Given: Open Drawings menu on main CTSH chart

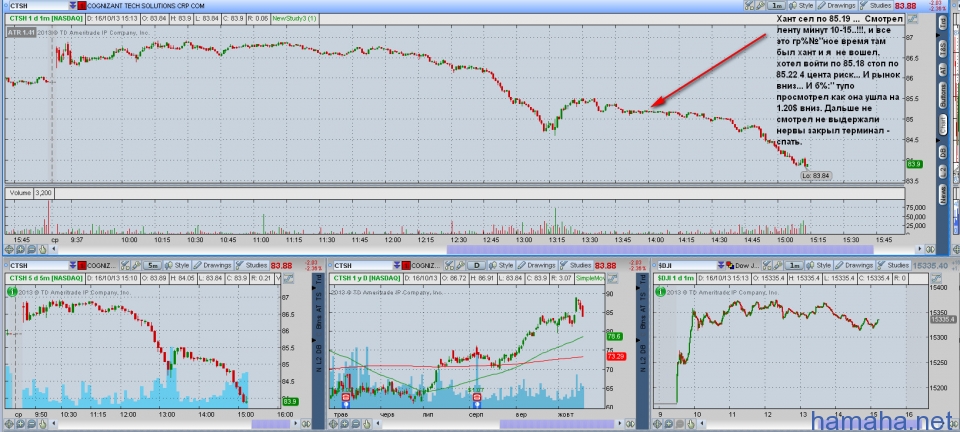Looking at the screenshot, I should click(837, 6).
